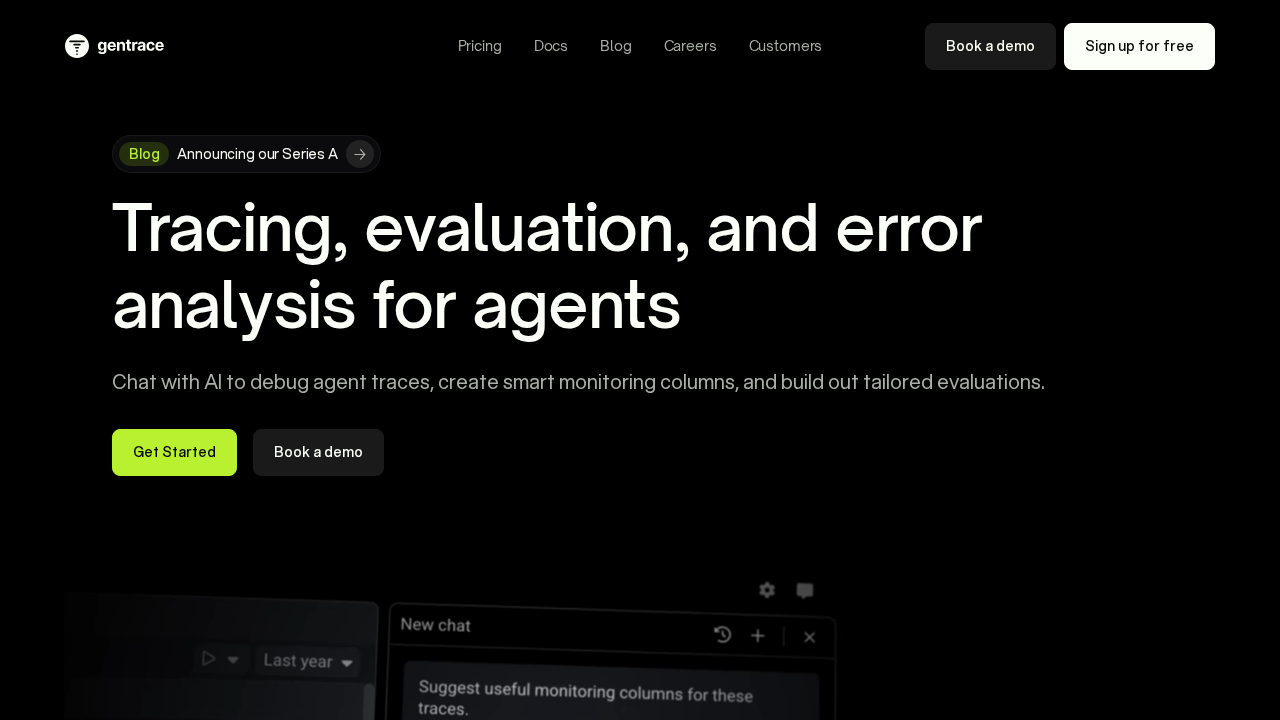
Task: Open the Customers page
Action: 785,46
